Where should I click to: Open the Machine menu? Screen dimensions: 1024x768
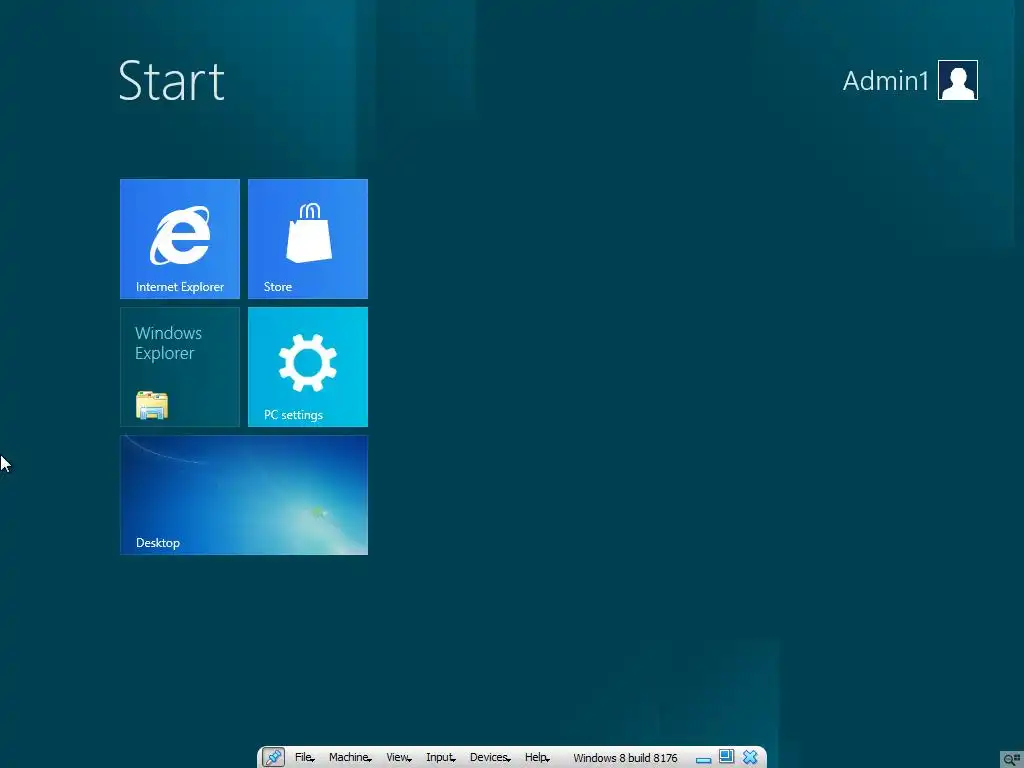click(350, 757)
